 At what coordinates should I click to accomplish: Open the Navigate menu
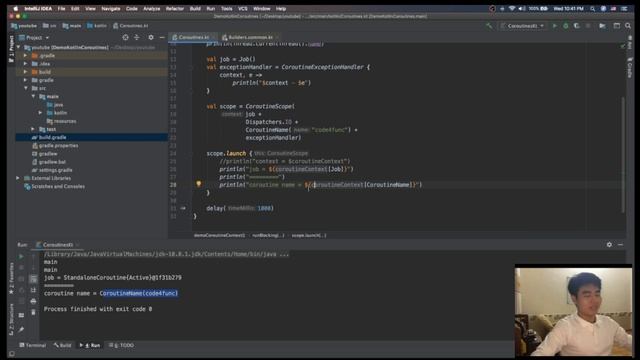coord(111,9)
